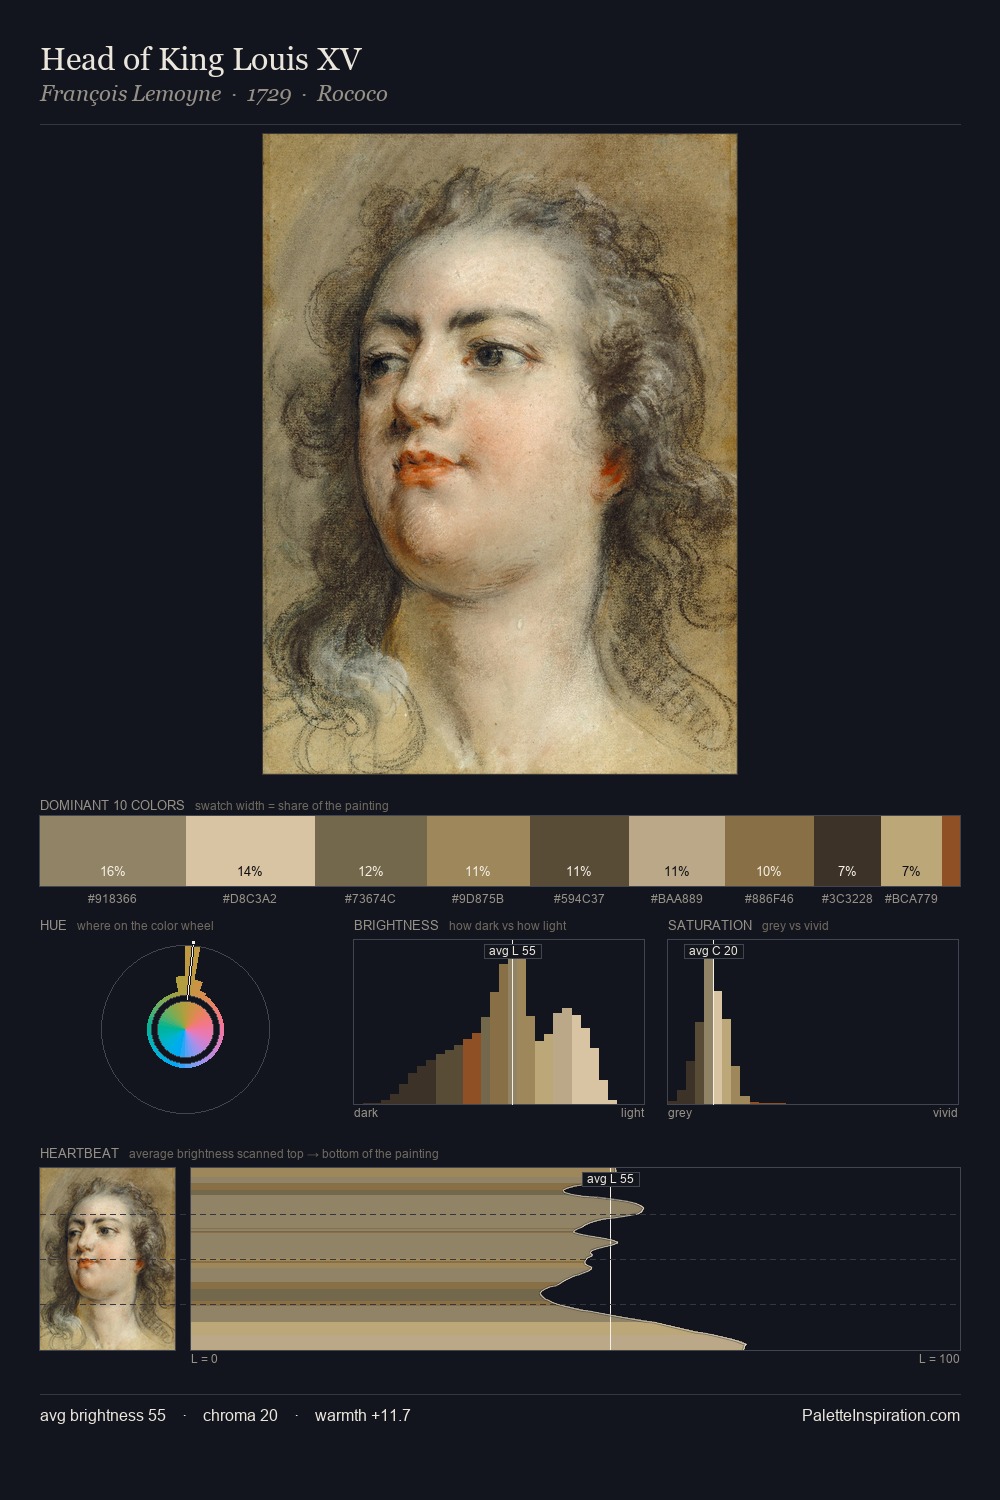Click the footer text warmth +11.7
This screenshot has height=1500, width=1000.
coord(363,1415)
